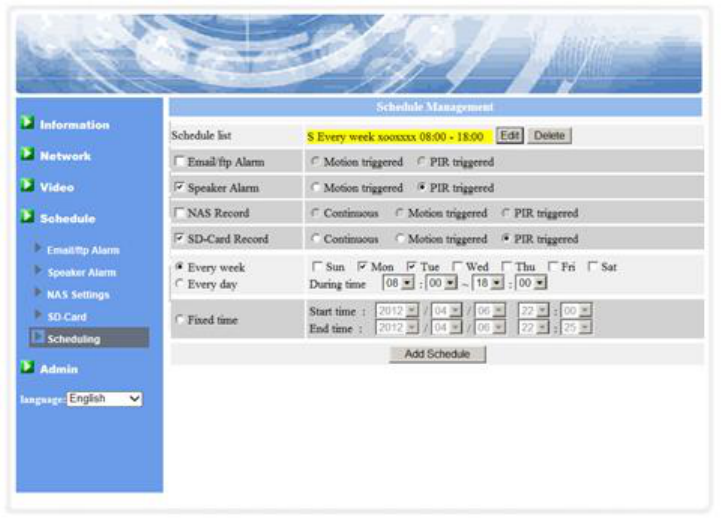
Task: Check the Thu day checkbox
Action: click(x=507, y=266)
